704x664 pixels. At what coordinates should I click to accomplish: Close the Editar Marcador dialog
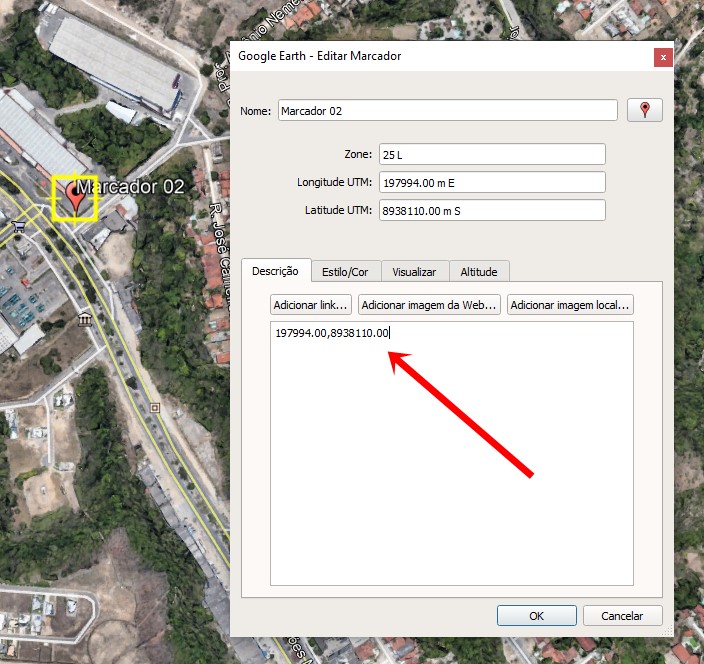pos(663,57)
